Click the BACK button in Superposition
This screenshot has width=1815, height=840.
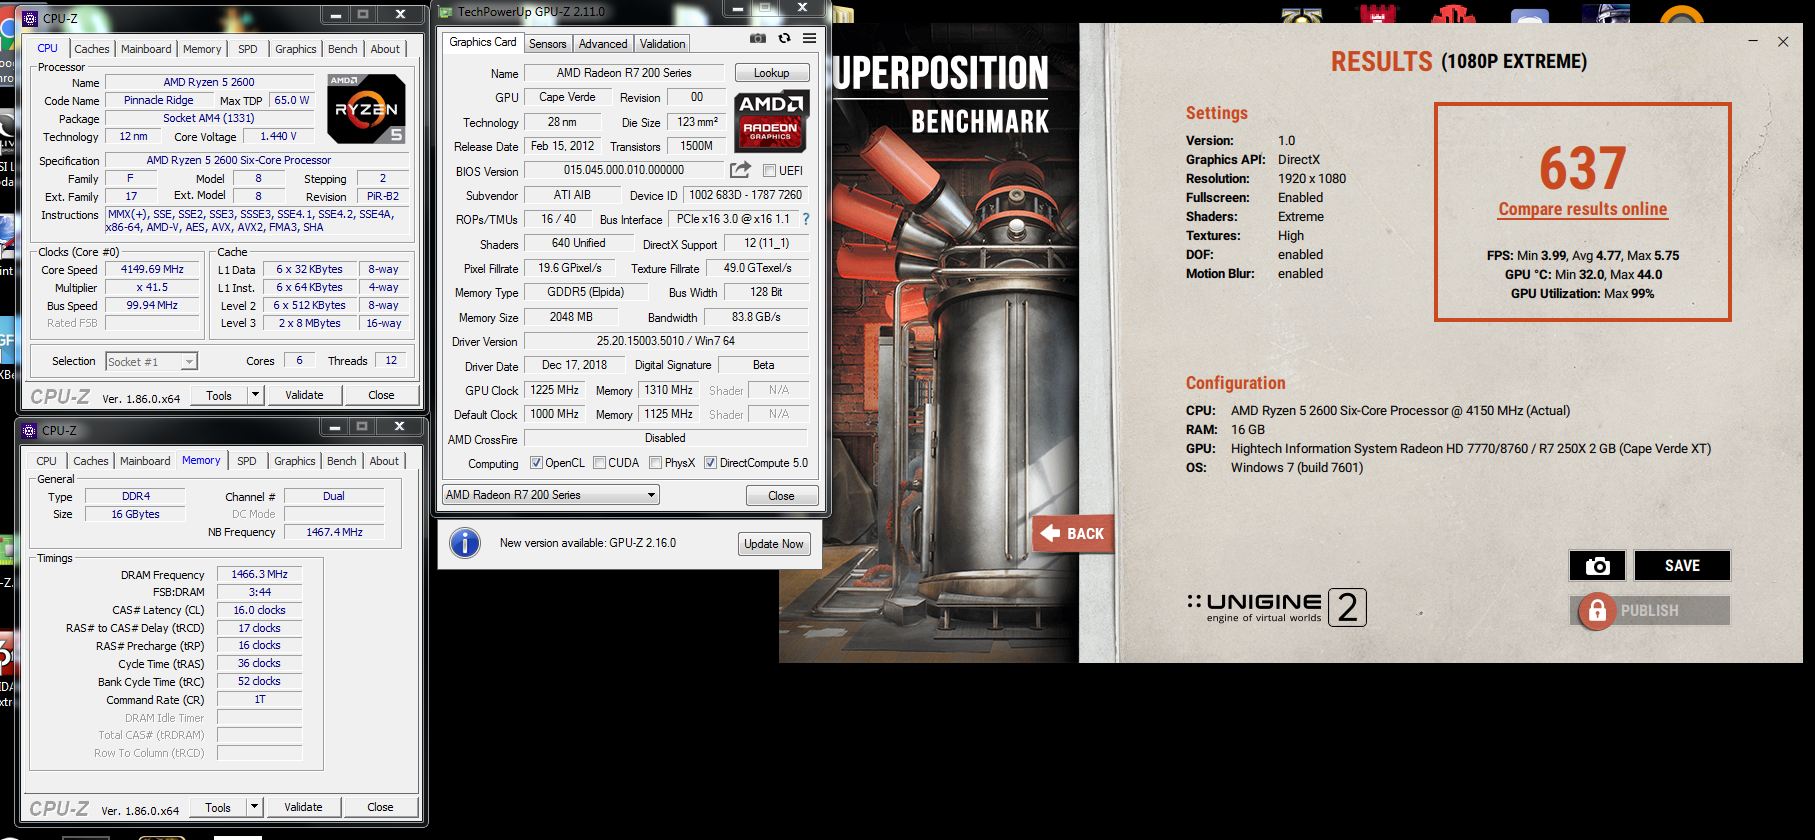click(1073, 533)
